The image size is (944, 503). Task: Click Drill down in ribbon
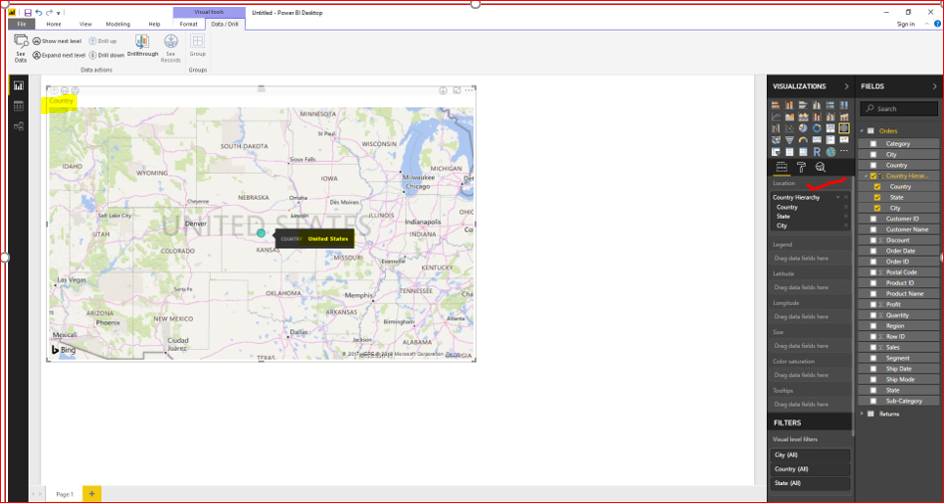click(107, 55)
